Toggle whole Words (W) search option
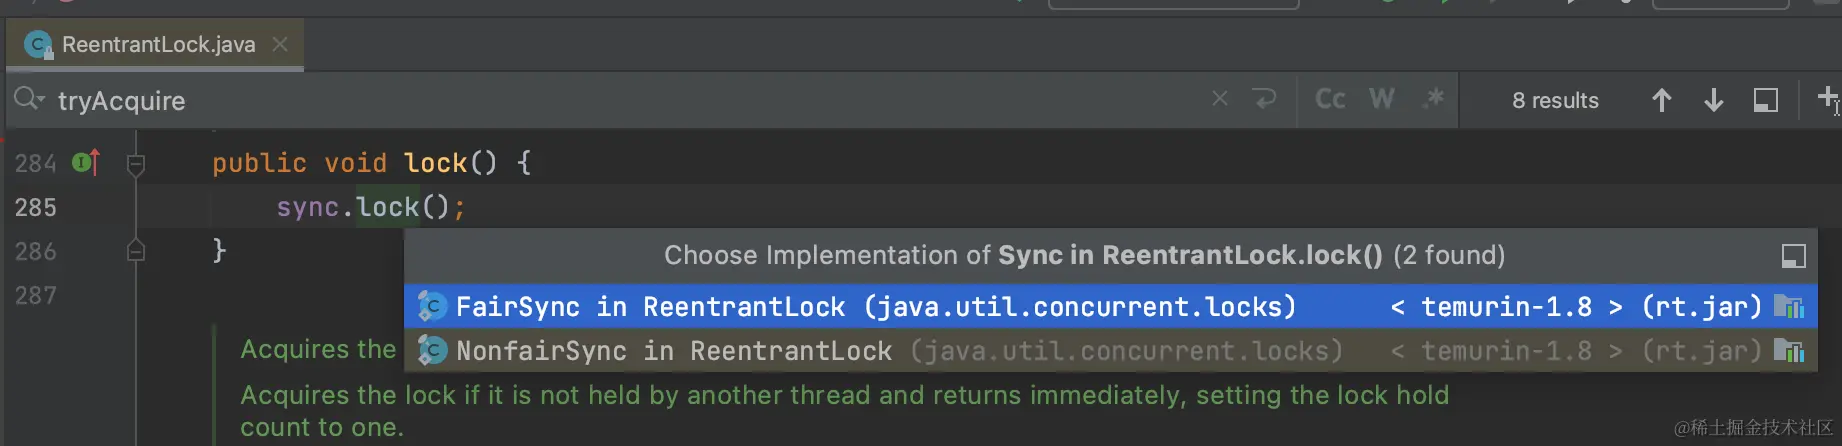1842x446 pixels. click(x=1382, y=99)
